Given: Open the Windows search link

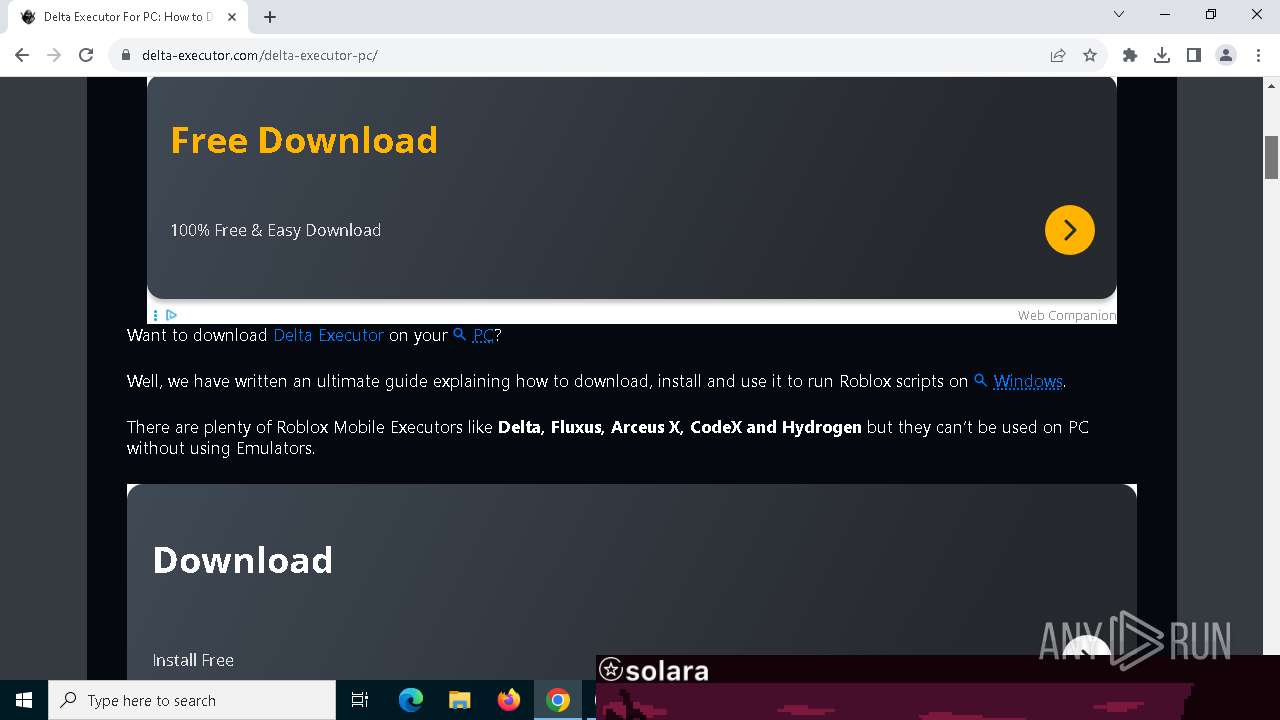Looking at the screenshot, I should pyautogui.click(x=1018, y=381).
